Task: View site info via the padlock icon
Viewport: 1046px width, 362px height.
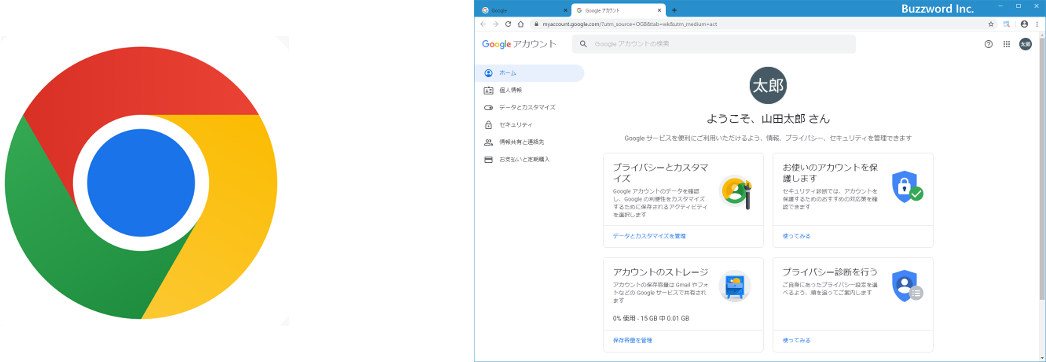Action: 536,24
